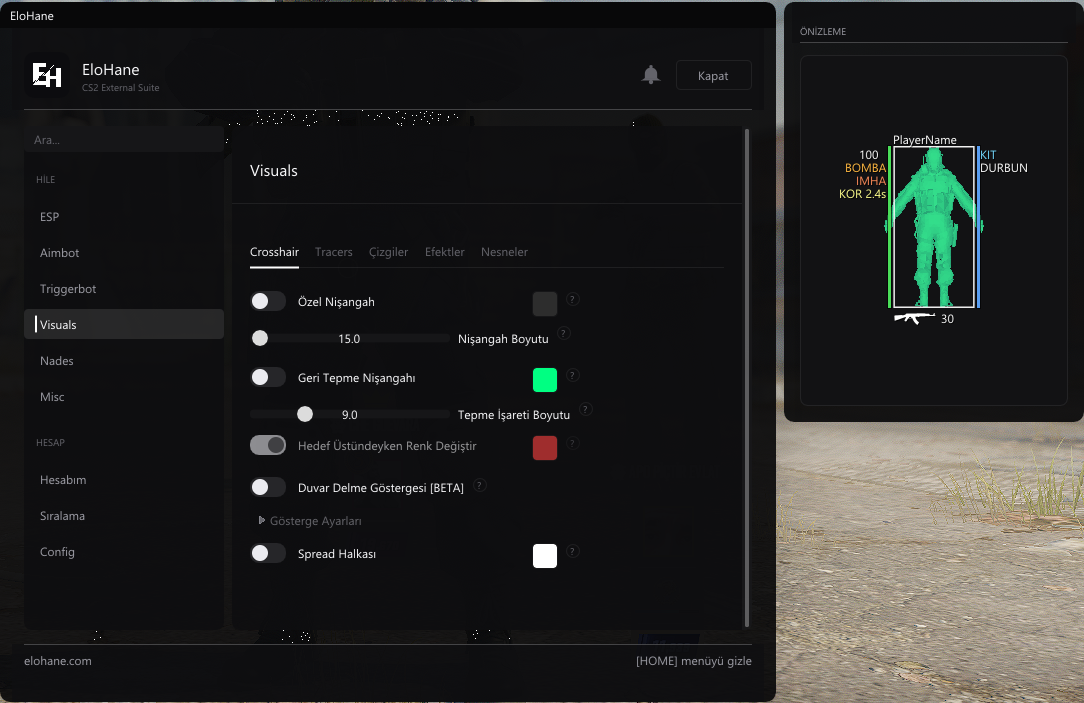Screen dimensions: 1084x703
Task: Focus the Ara... search field
Action: tap(124, 140)
